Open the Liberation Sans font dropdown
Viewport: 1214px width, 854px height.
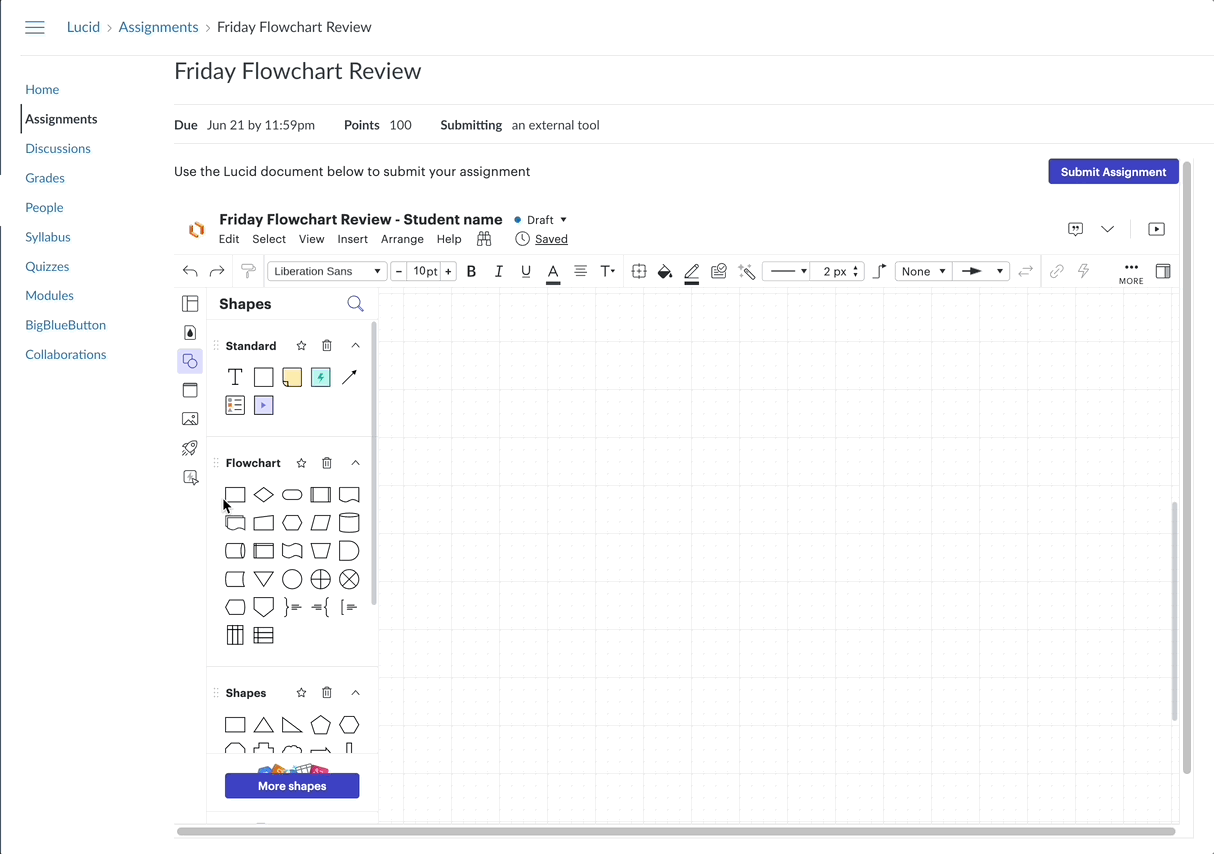tap(327, 271)
